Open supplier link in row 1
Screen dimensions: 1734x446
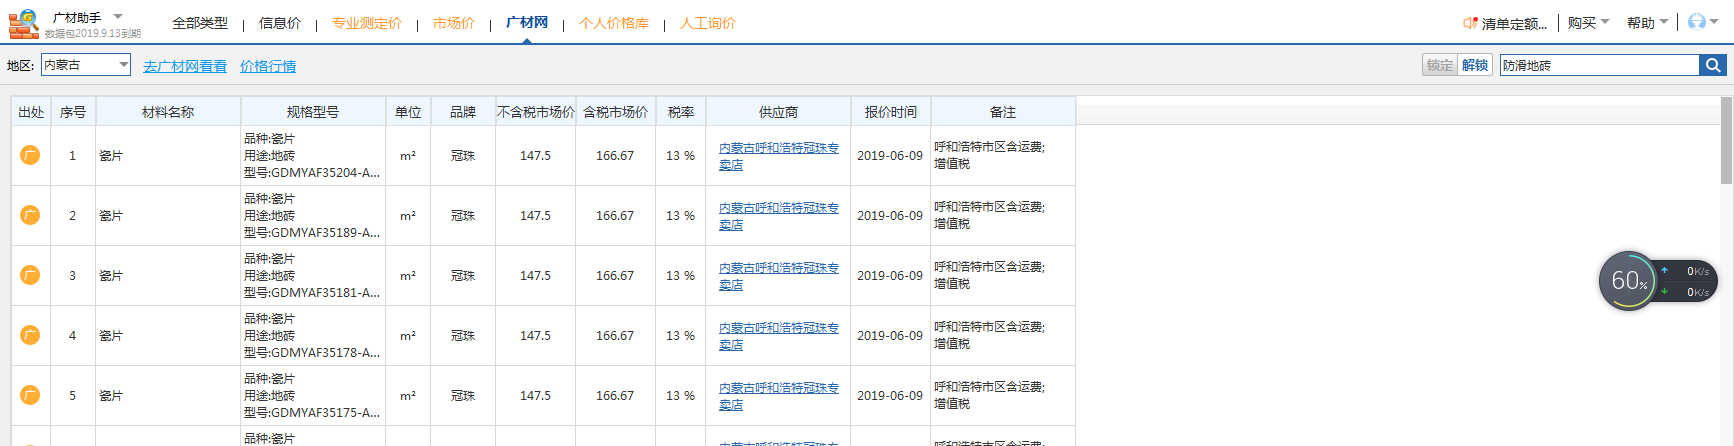click(778, 156)
